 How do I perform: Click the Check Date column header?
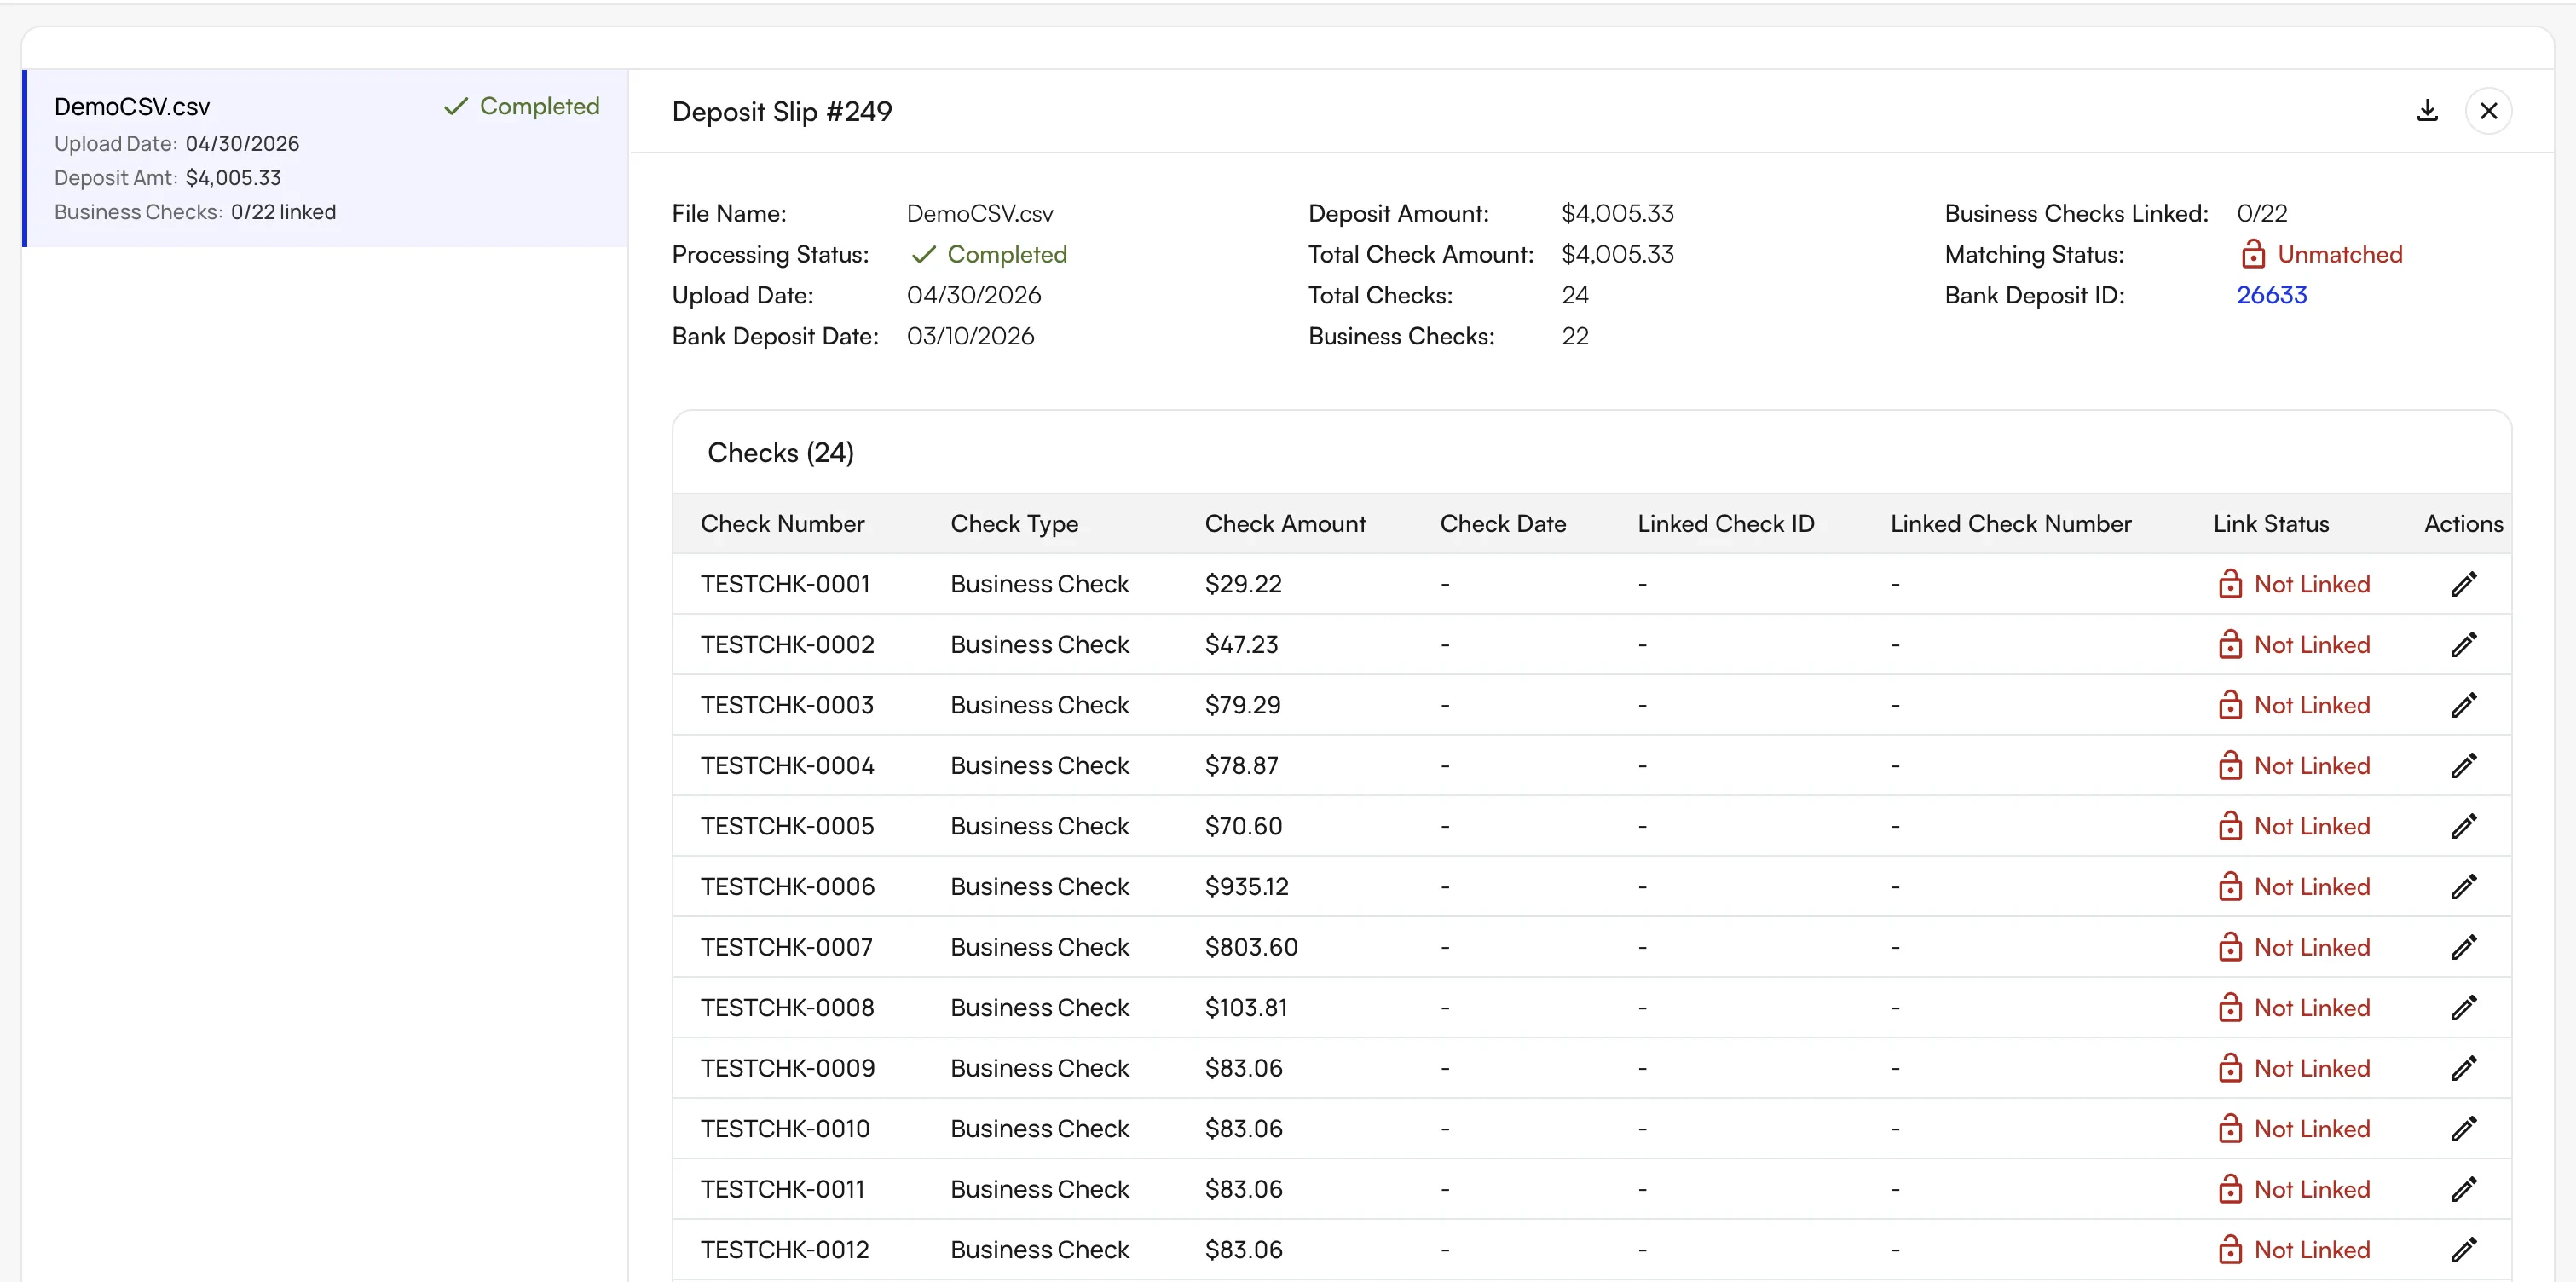click(x=1503, y=523)
